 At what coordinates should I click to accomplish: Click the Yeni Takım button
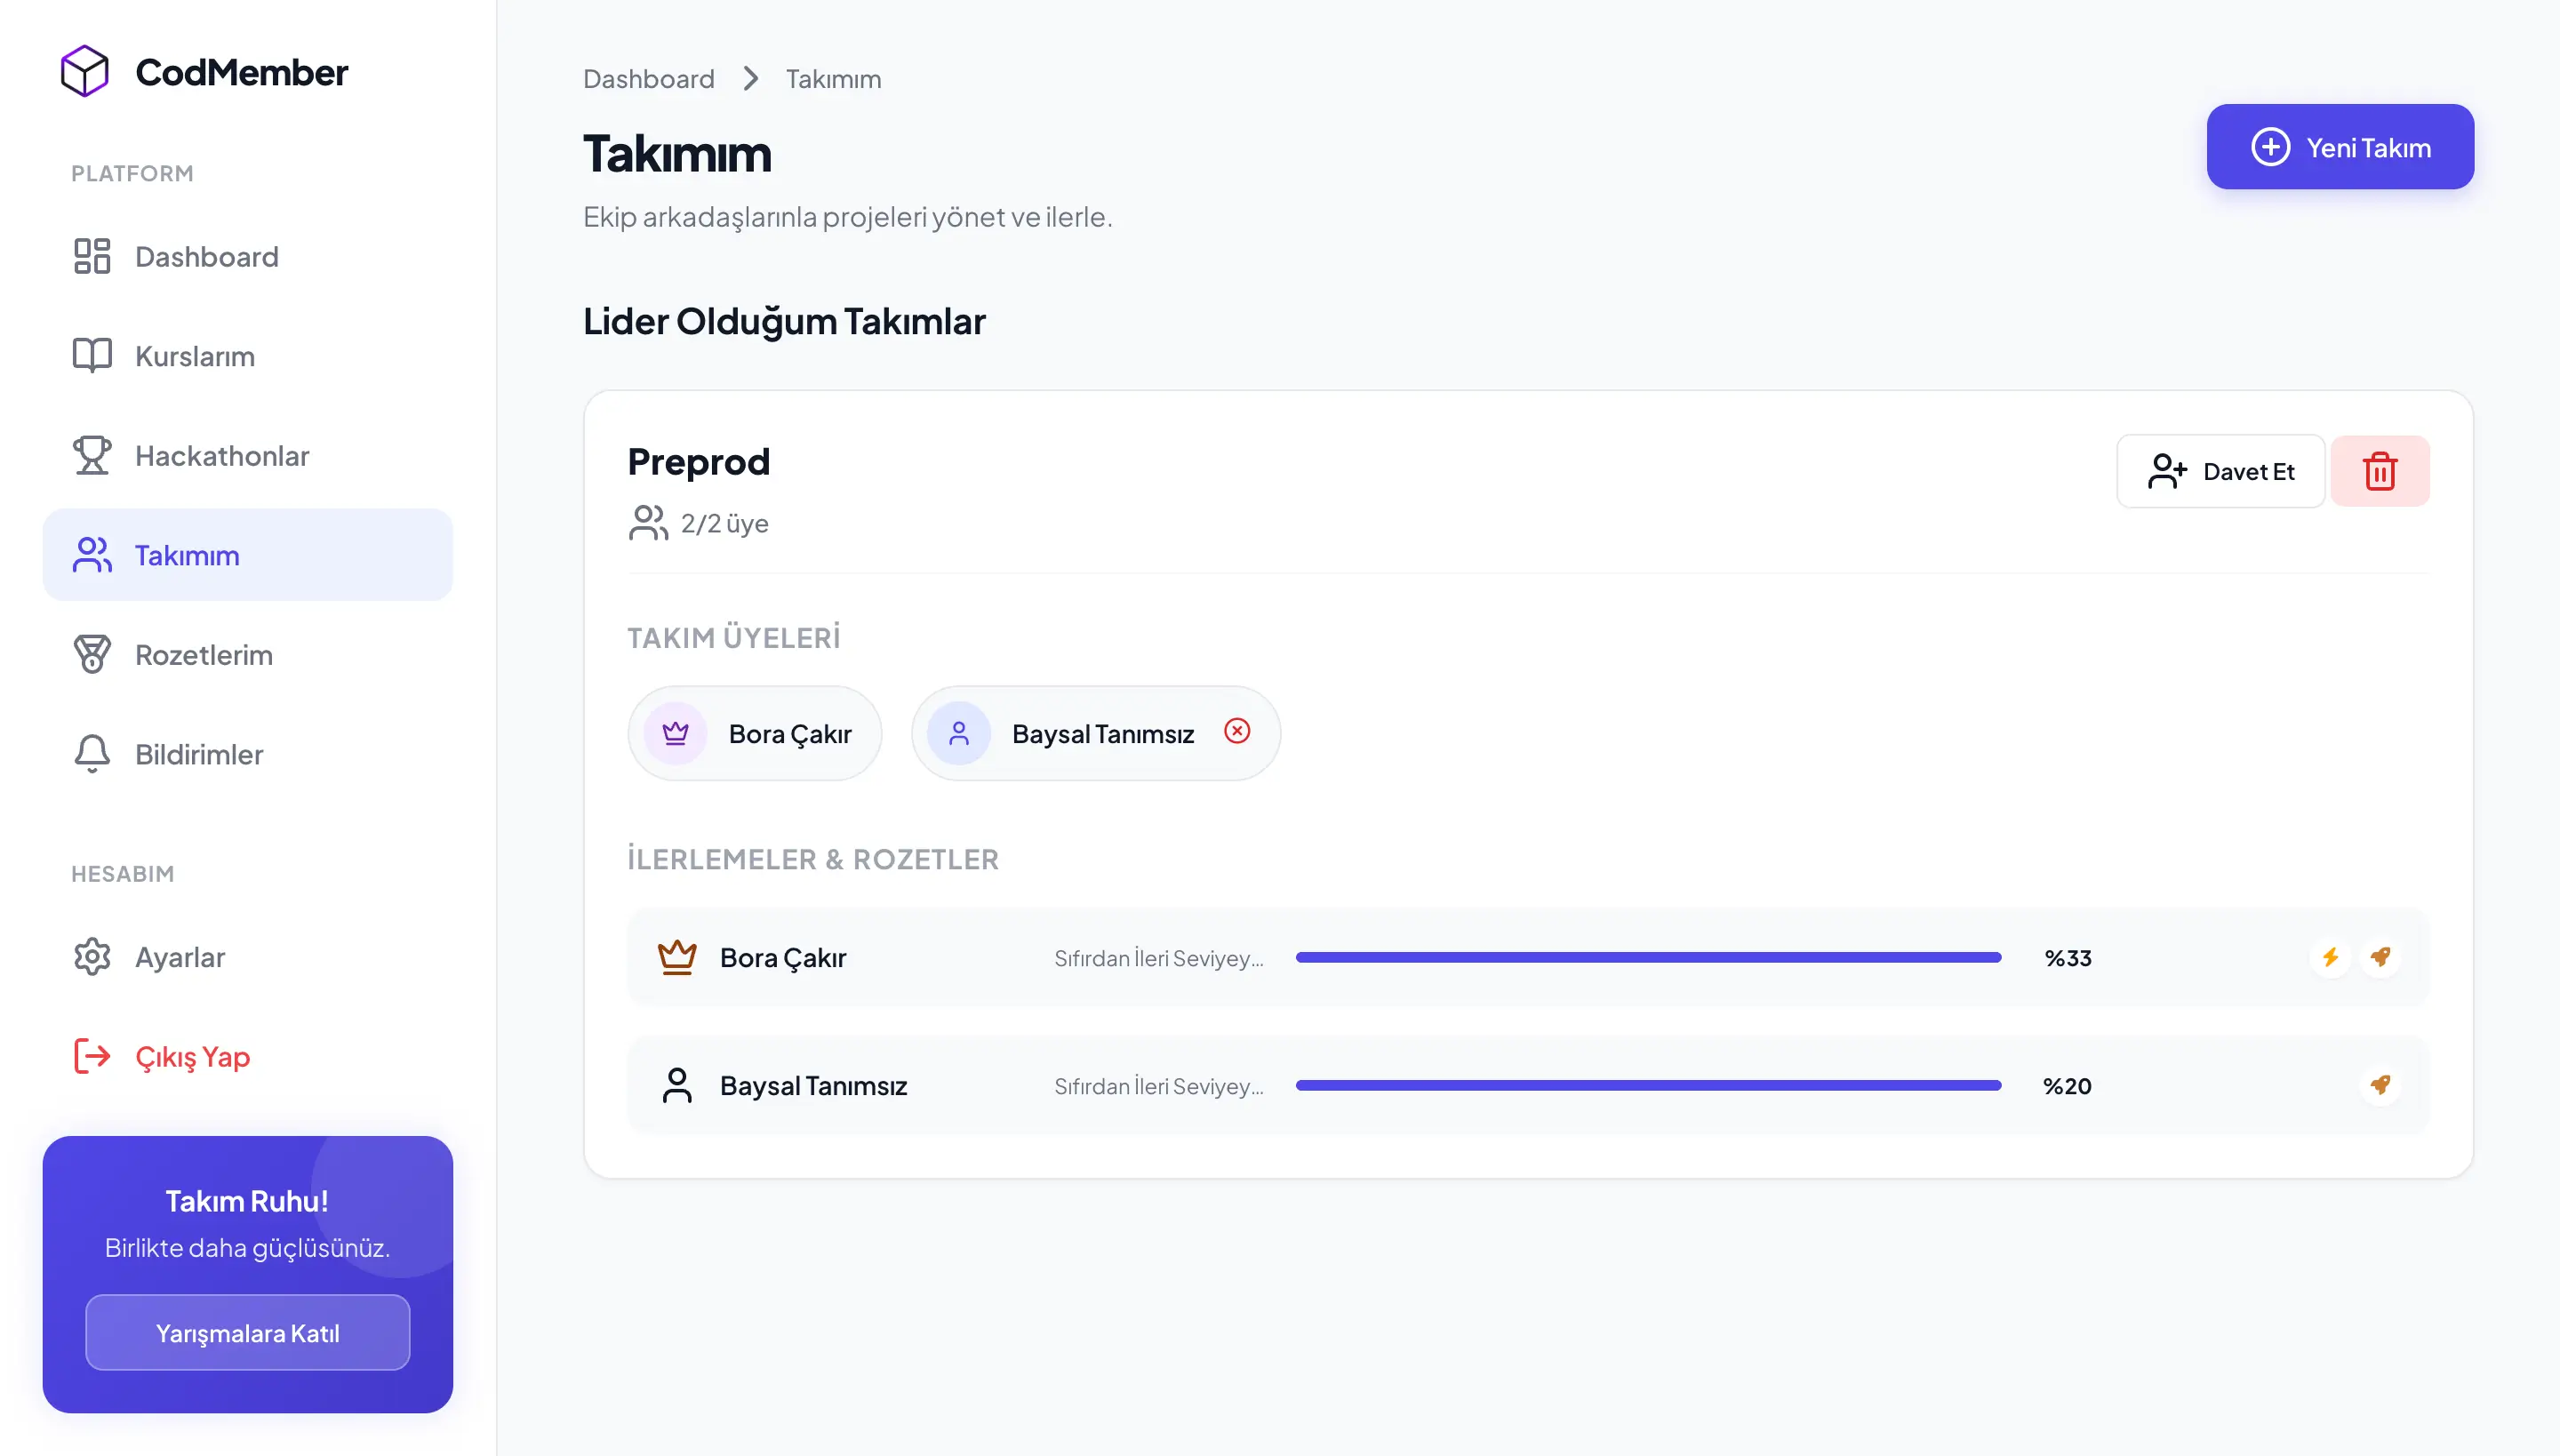tap(2340, 147)
